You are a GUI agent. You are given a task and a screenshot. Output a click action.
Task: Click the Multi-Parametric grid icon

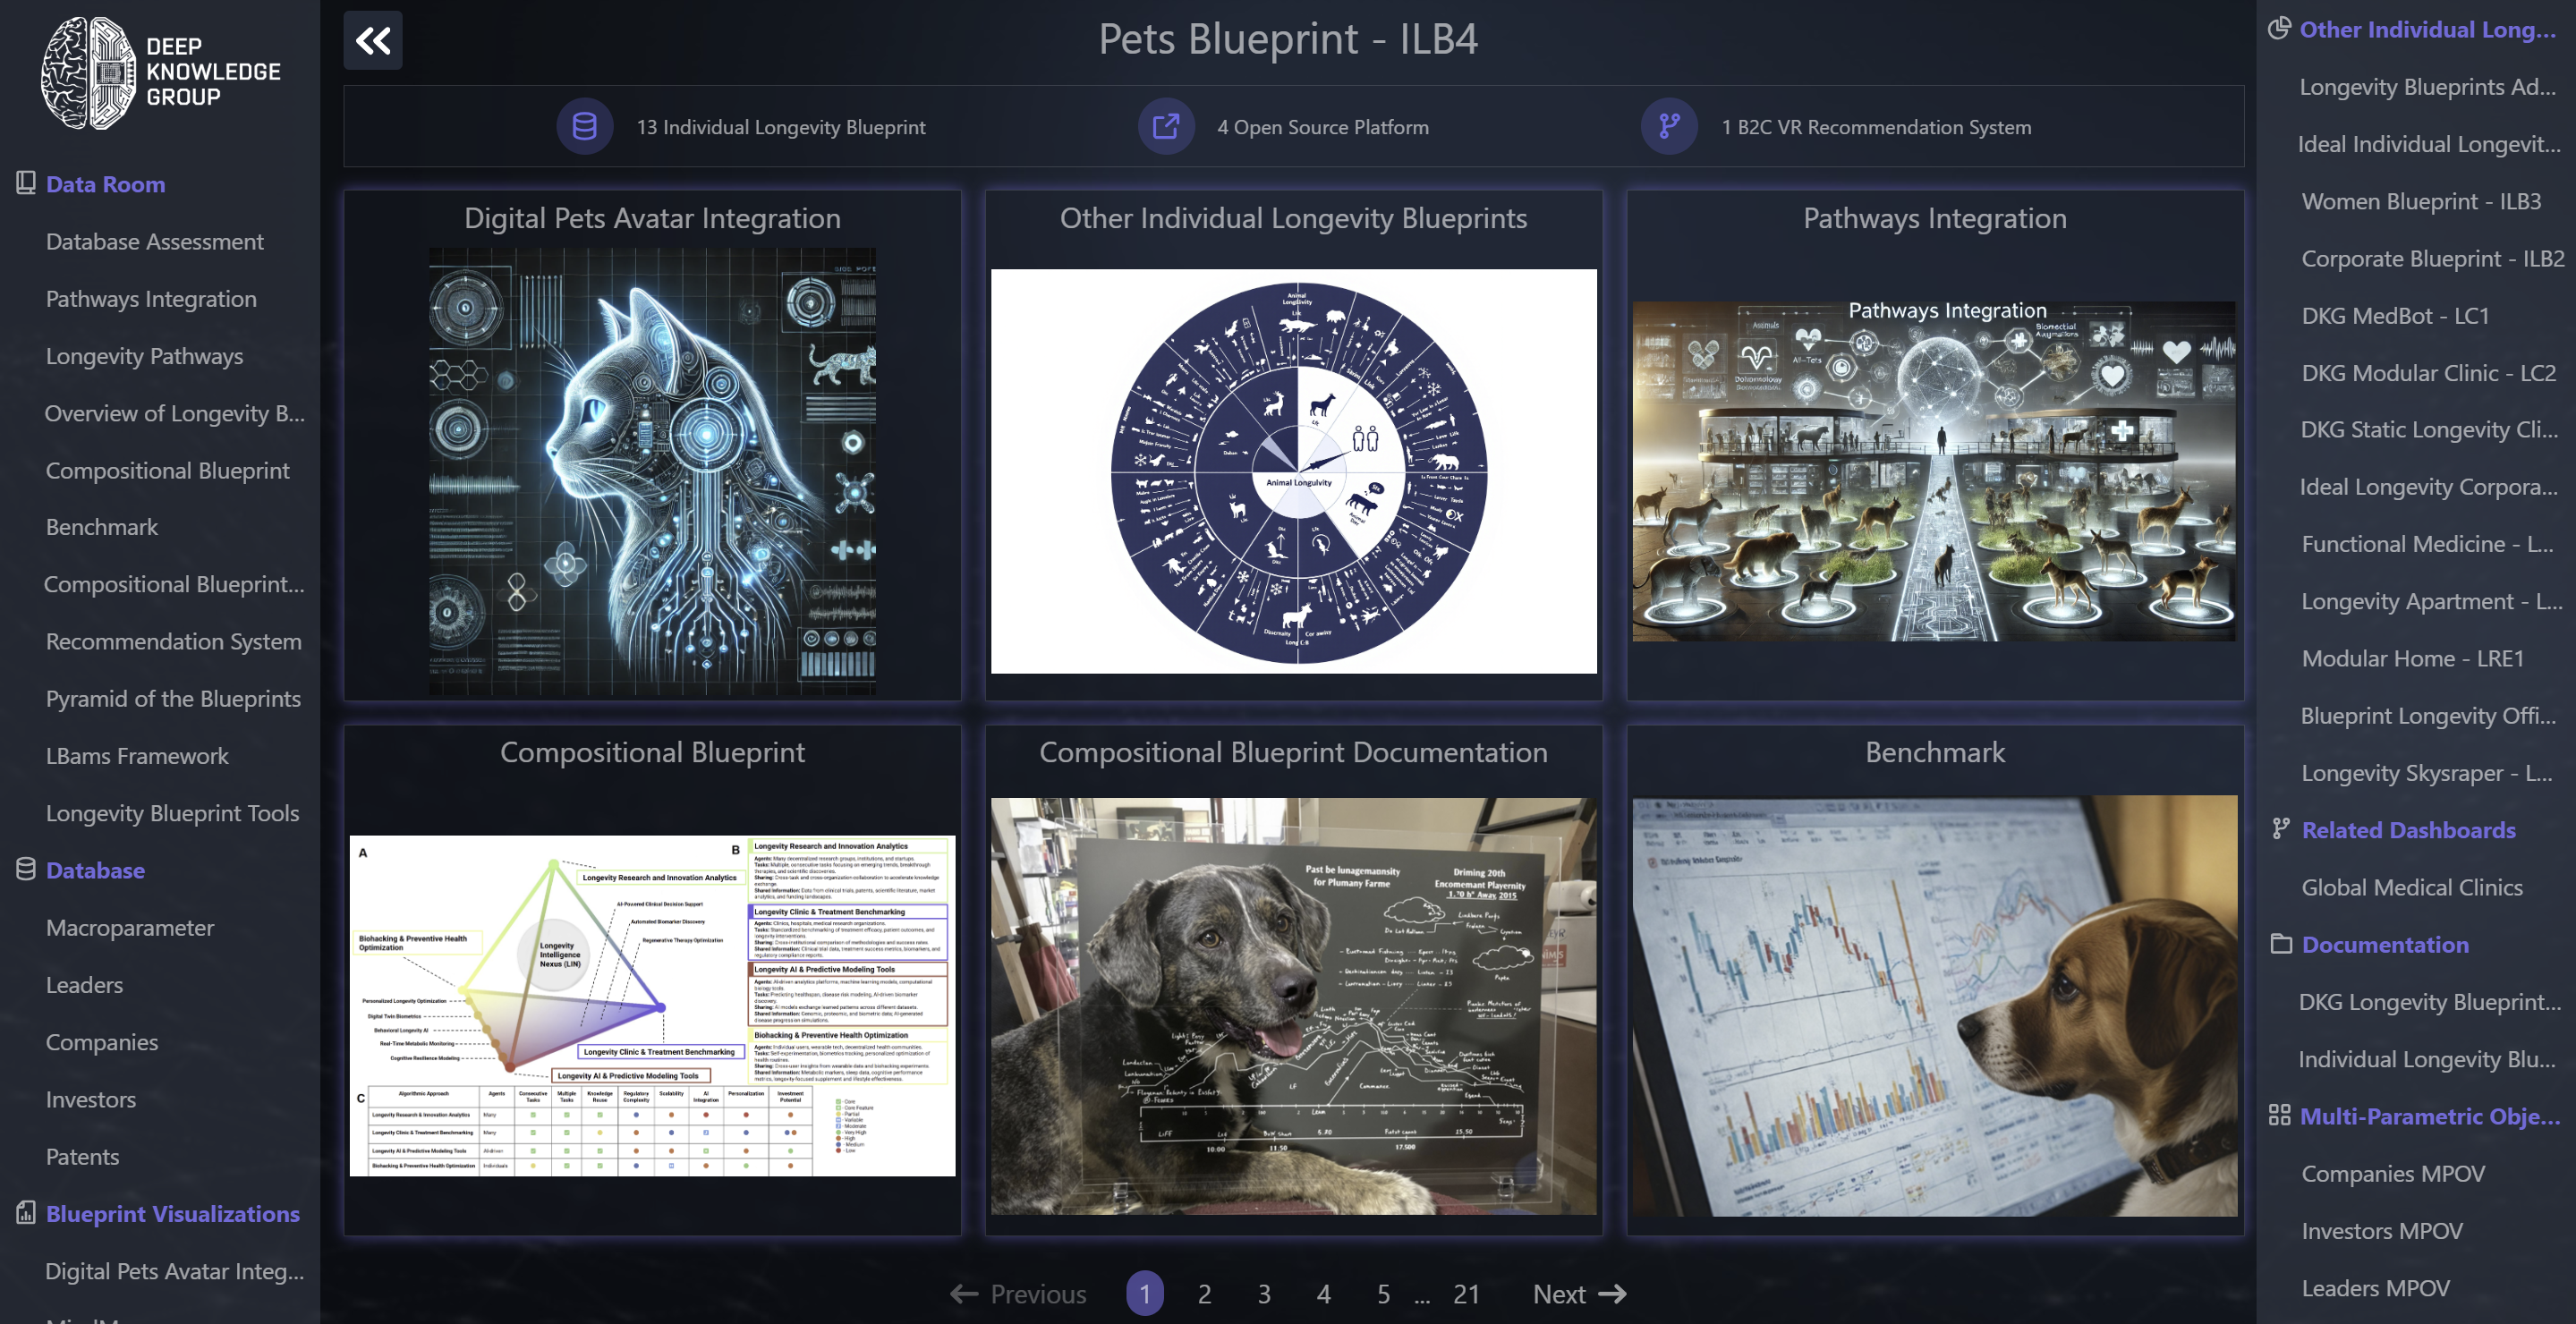pos(2279,1115)
